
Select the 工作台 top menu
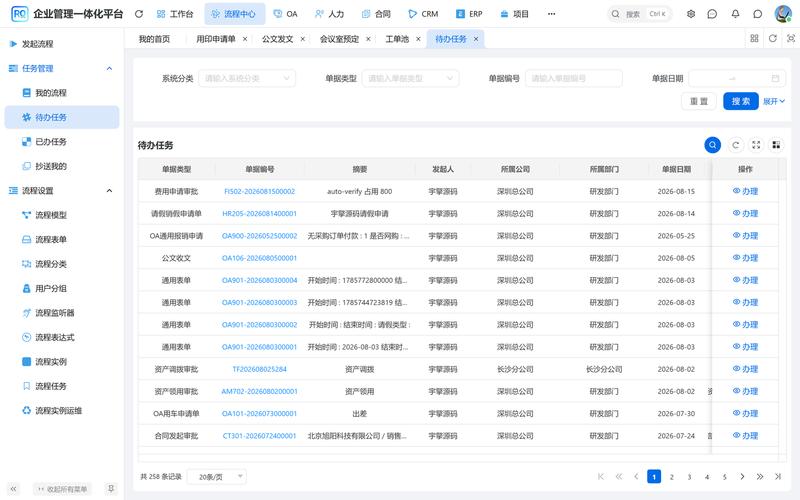(x=175, y=14)
